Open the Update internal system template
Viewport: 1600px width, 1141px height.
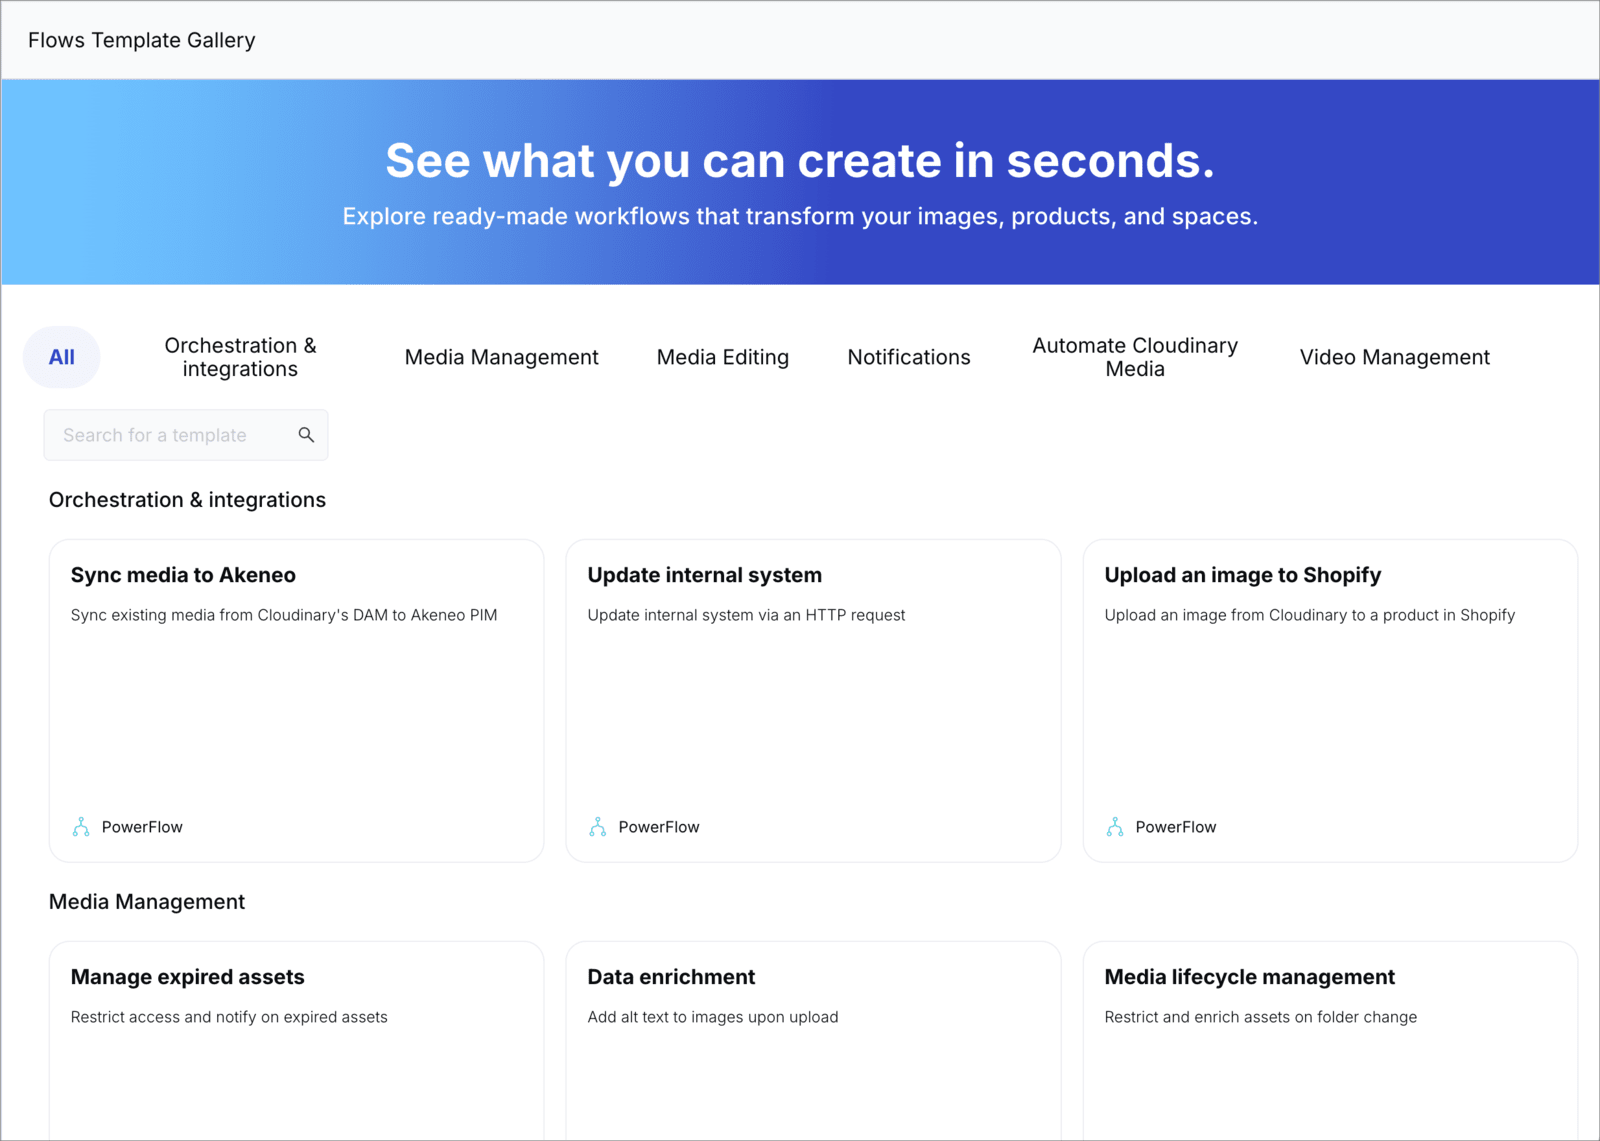(x=813, y=700)
